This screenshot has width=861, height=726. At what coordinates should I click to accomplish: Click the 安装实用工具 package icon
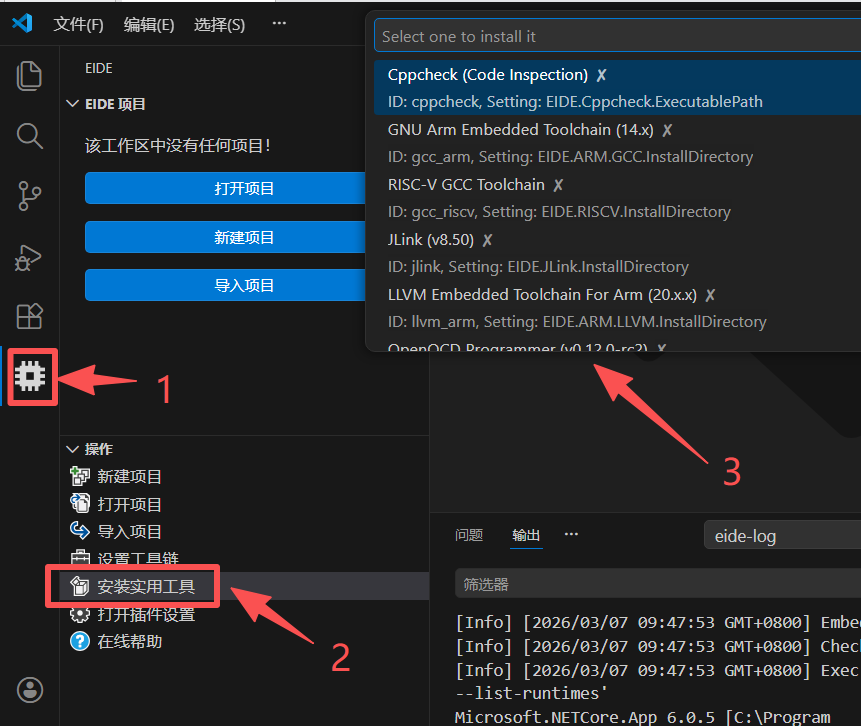pyautogui.click(x=80, y=586)
